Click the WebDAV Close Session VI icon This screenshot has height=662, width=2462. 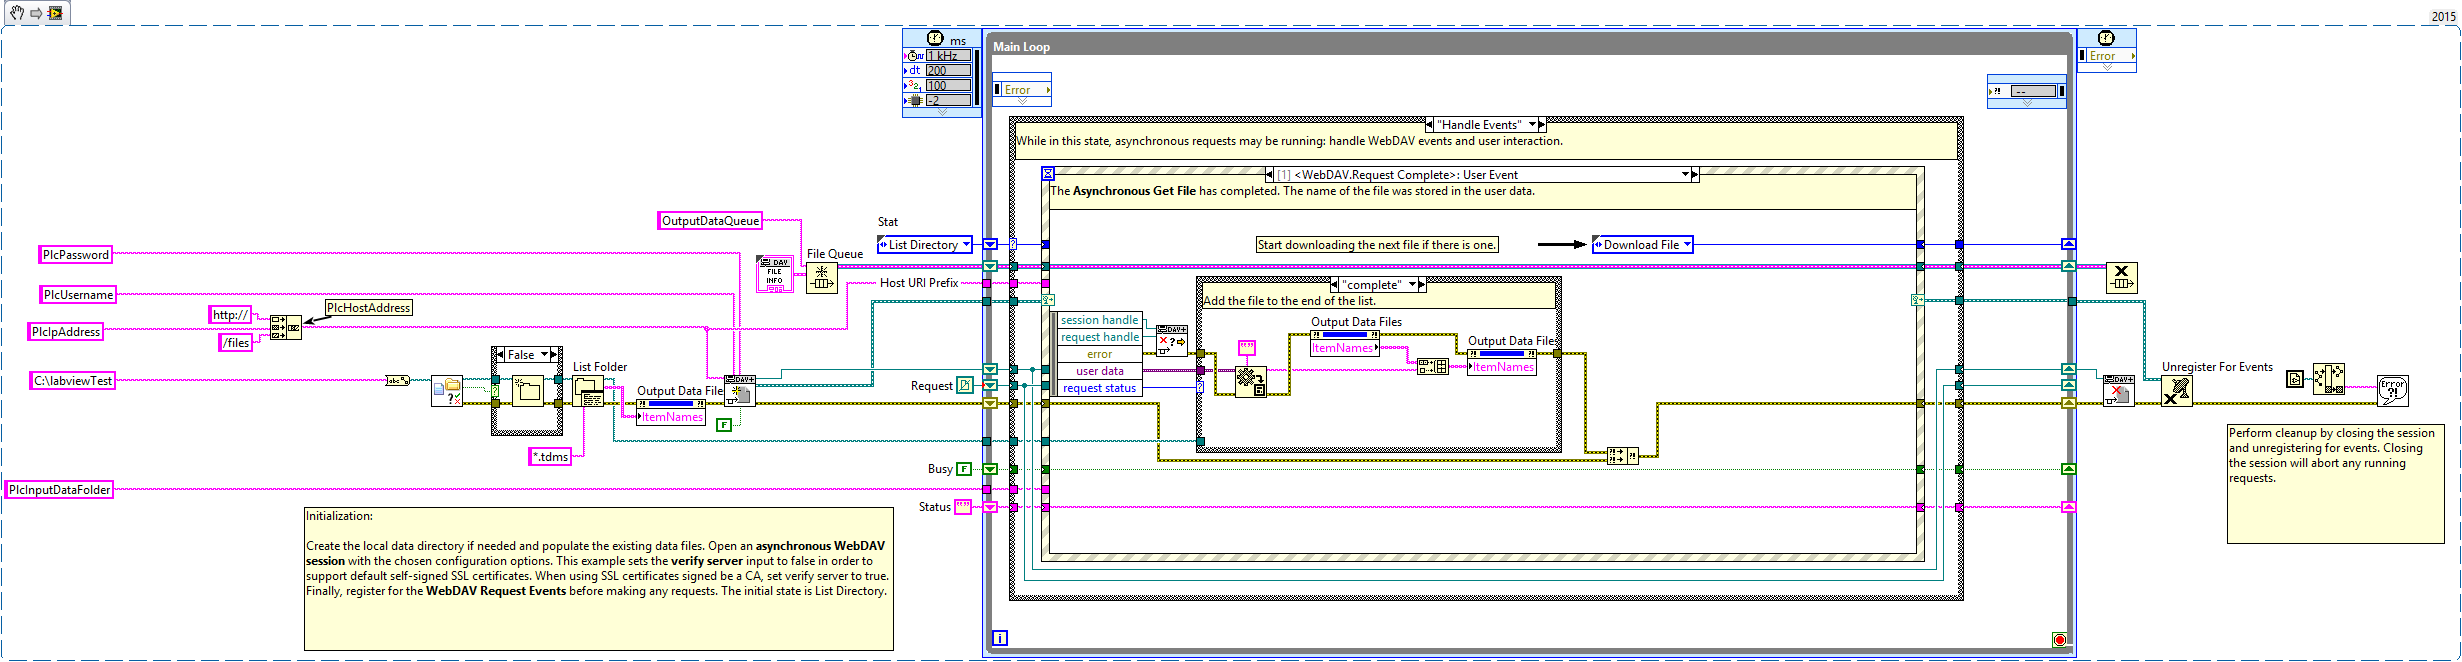[2119, 391]
